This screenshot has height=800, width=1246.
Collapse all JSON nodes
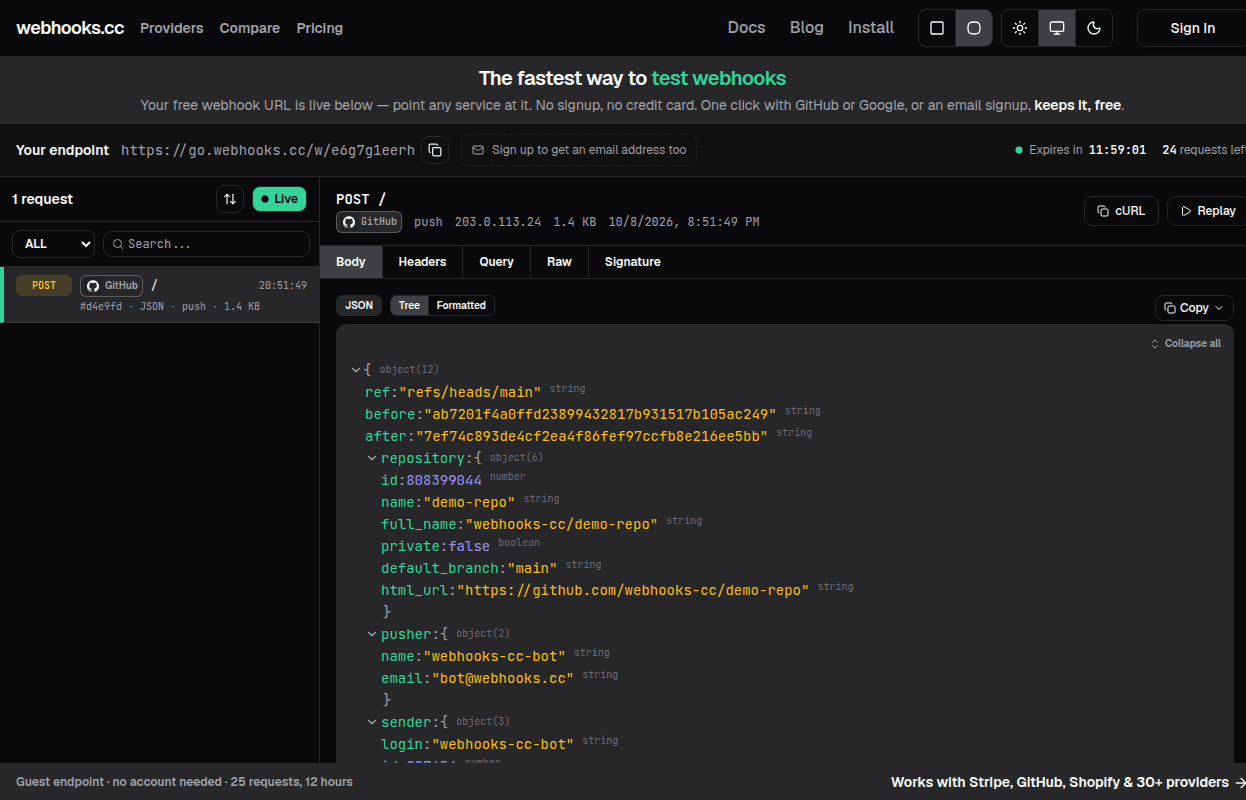(1186, 344)
